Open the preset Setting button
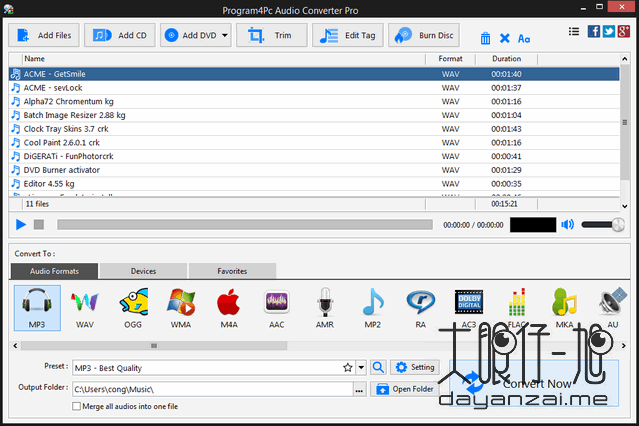The image size is (639, 426). tap(415, 367)
